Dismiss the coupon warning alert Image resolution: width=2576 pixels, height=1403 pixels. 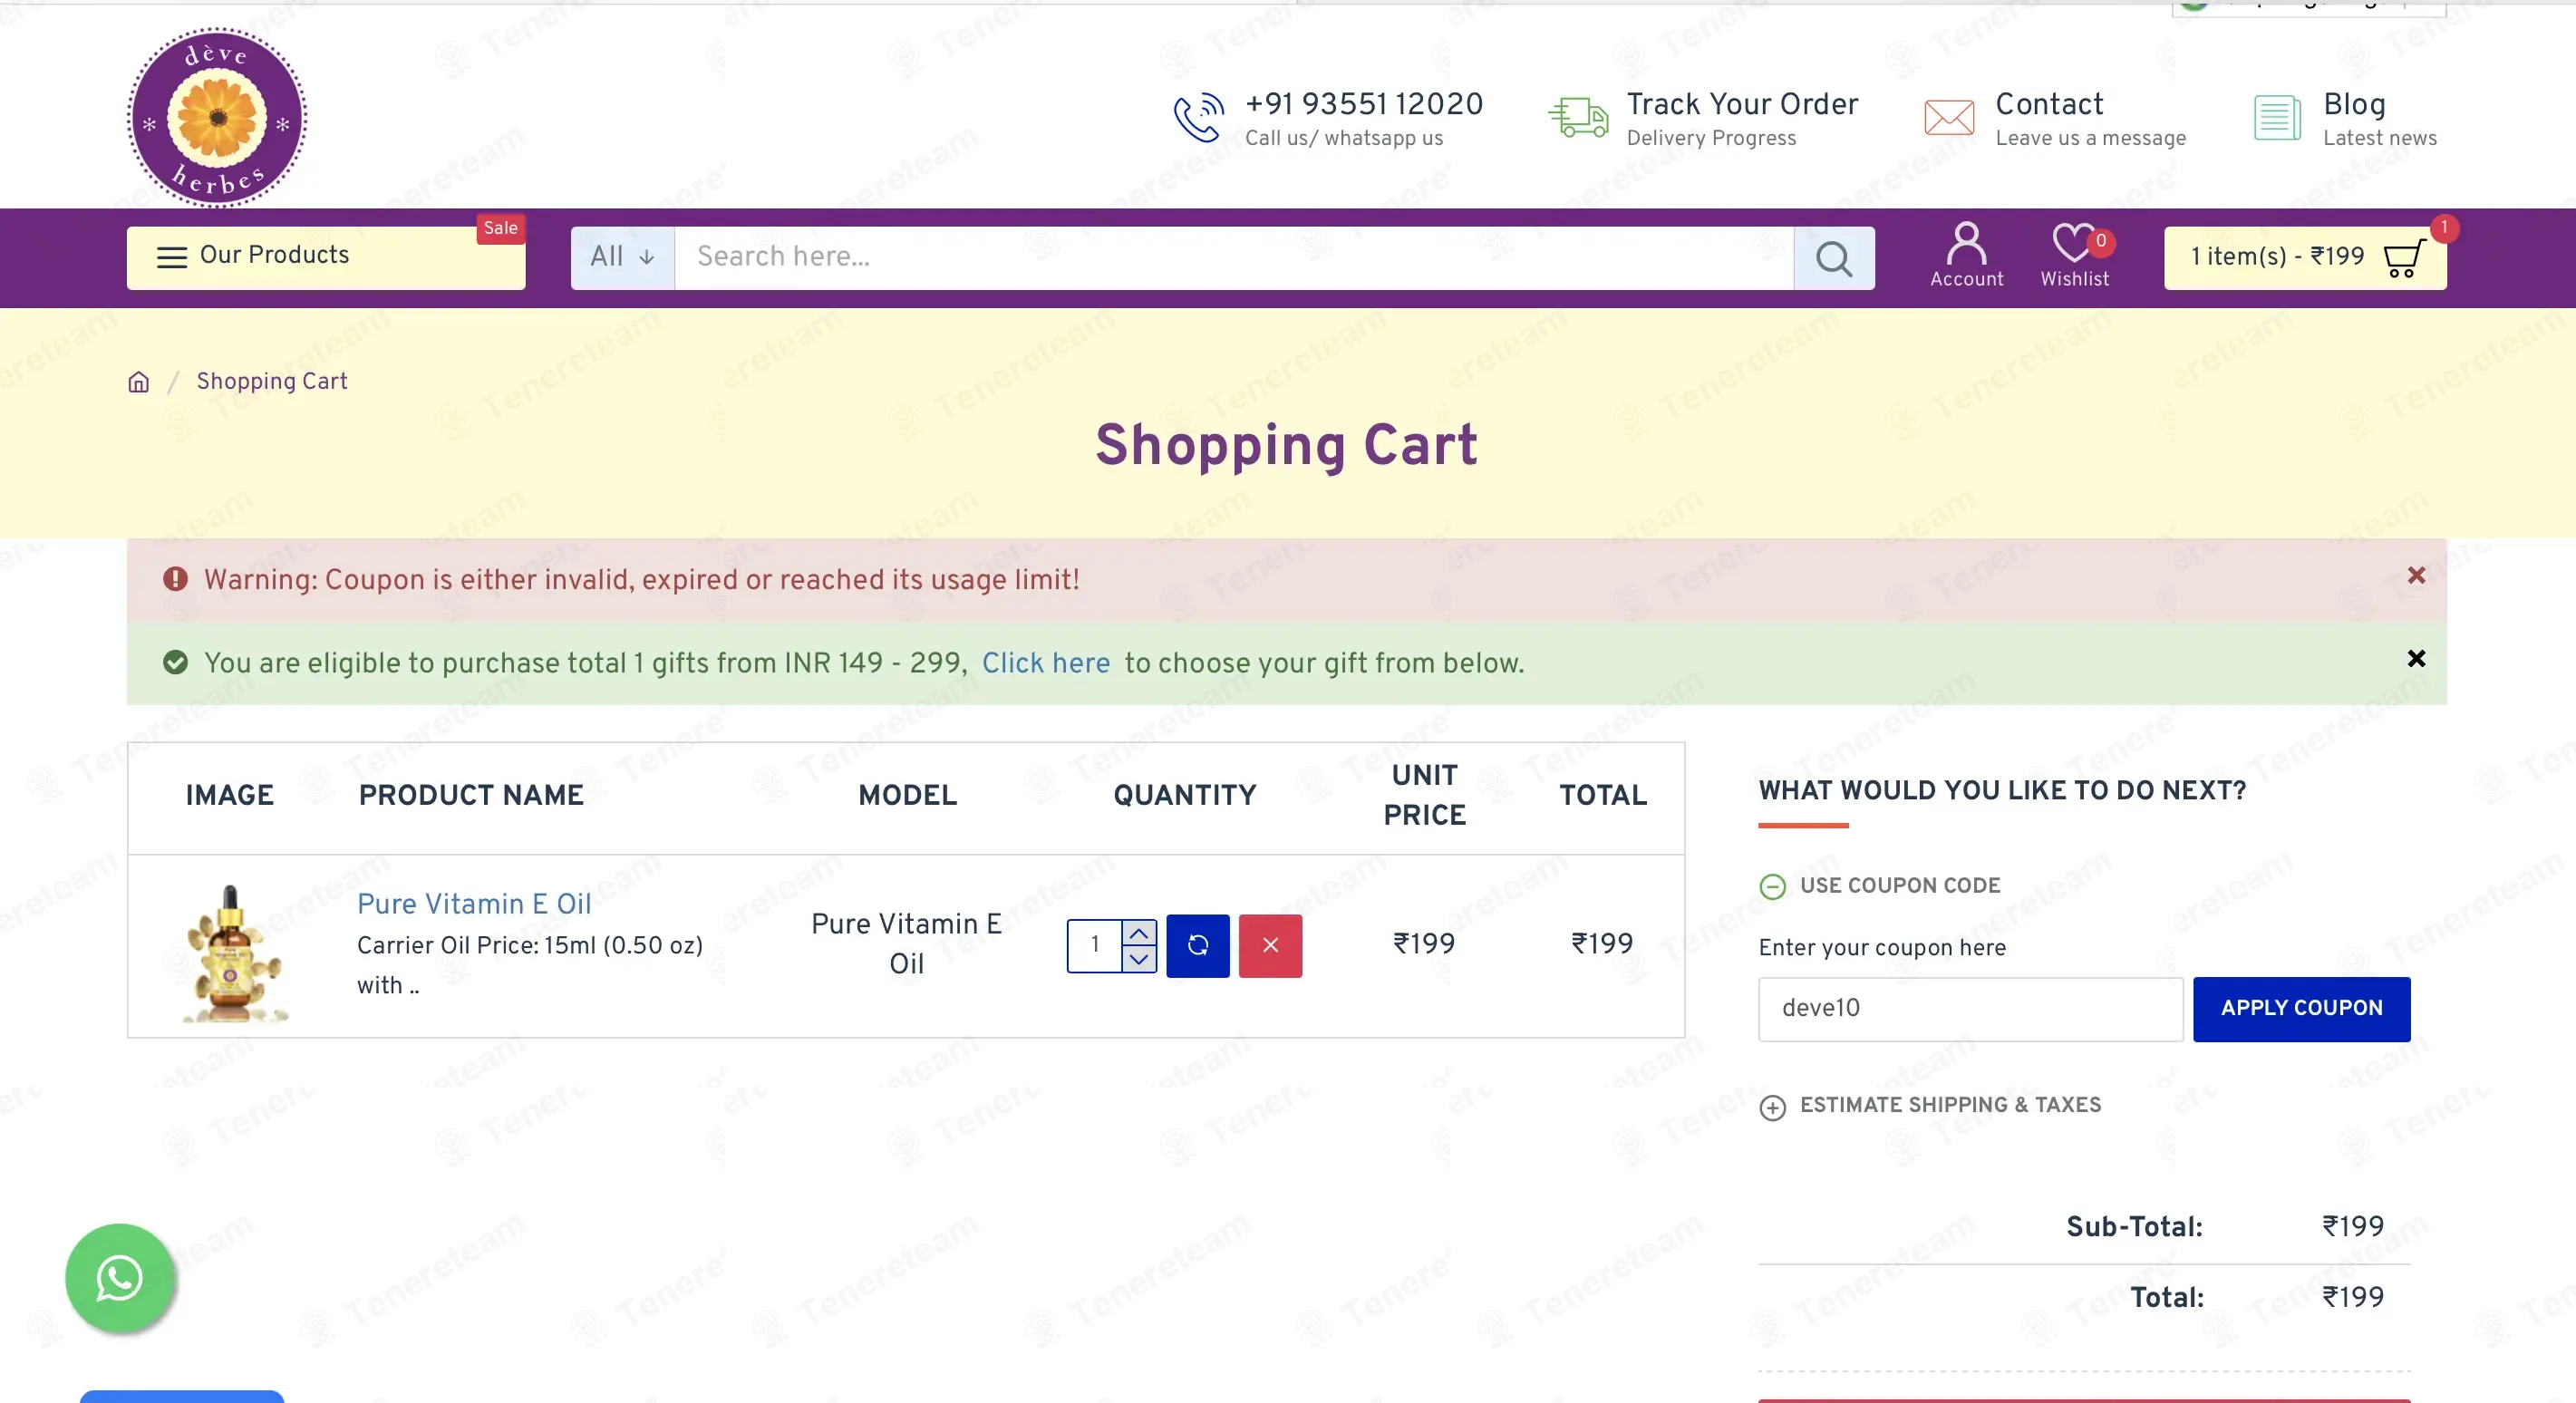[x=2416, y=575]
